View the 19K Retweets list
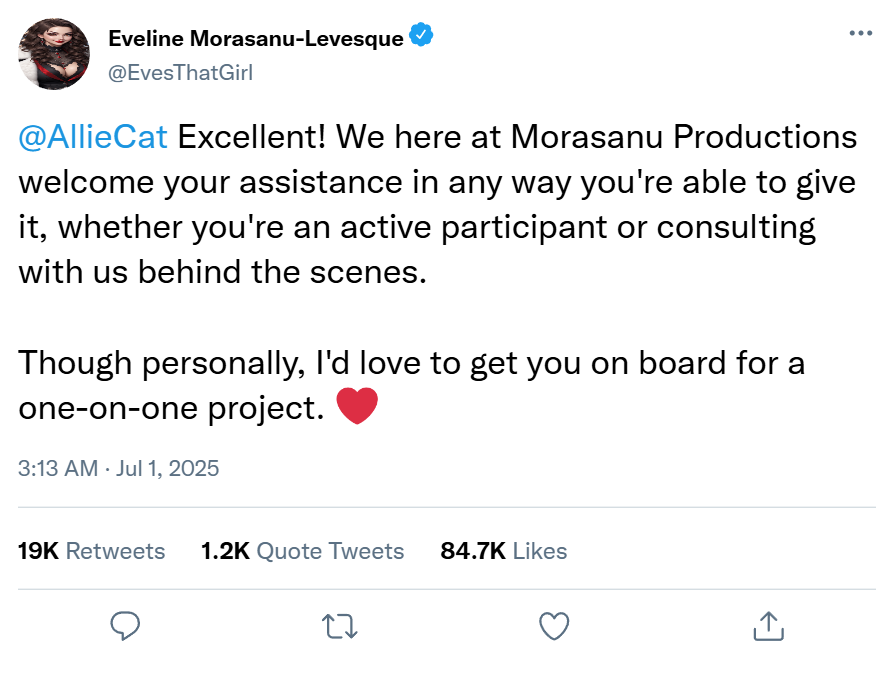Image resolution: width=894 pixels, height=681 pixels. [92, 551]
